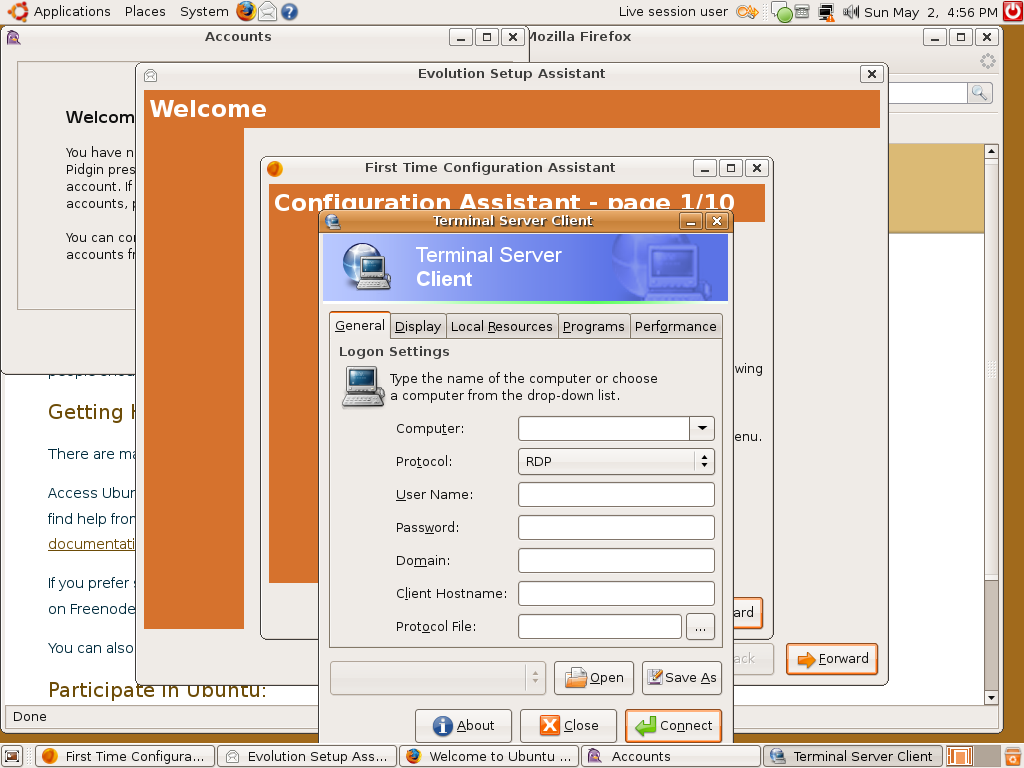The image size is (1024, 768).
Task: Switch to Welcome to Ubuntu taskbar item
Action: (489, 756)
